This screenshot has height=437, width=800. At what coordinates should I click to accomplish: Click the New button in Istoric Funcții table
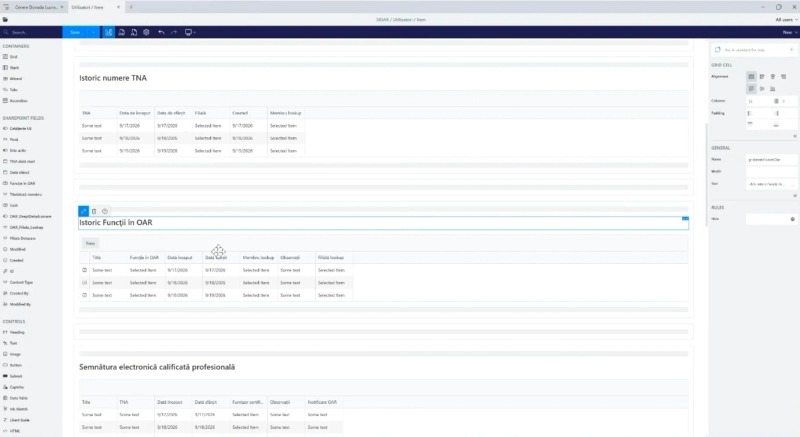pyautogui.click(x=90, y=243)
